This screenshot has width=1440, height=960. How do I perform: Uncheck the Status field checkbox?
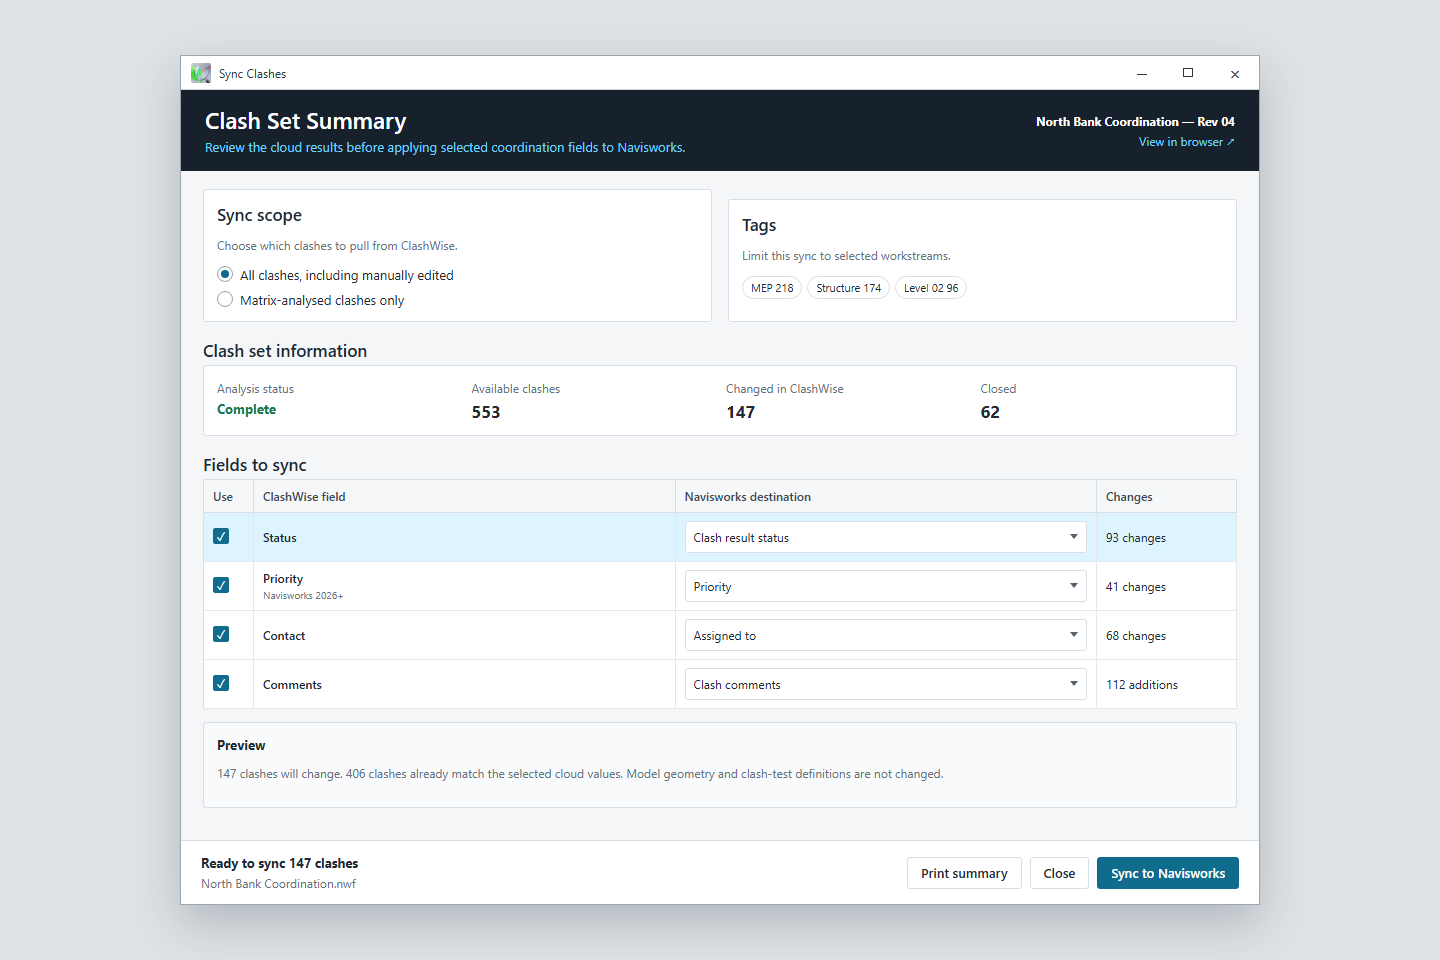[221, 537]
